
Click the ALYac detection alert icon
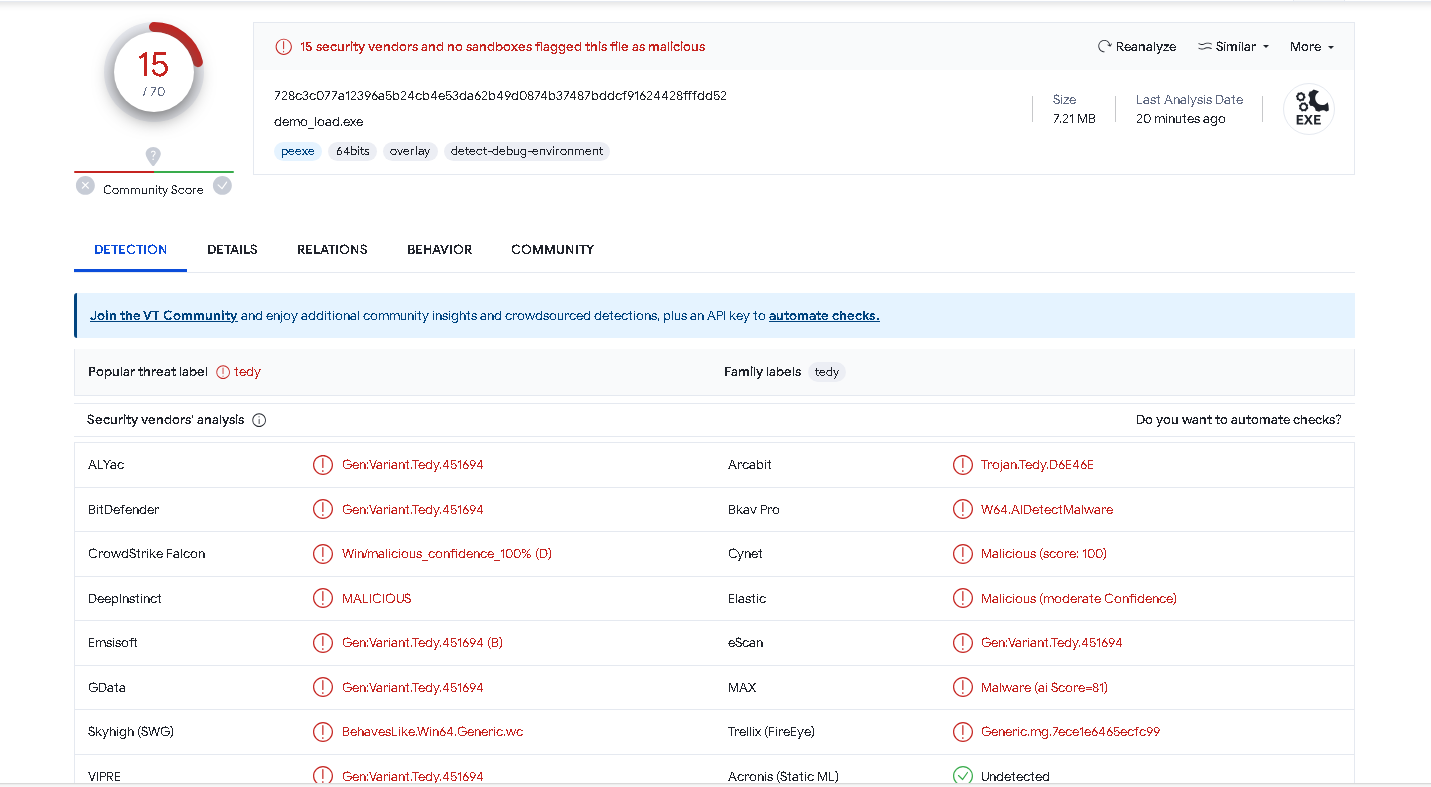[323, 465]
